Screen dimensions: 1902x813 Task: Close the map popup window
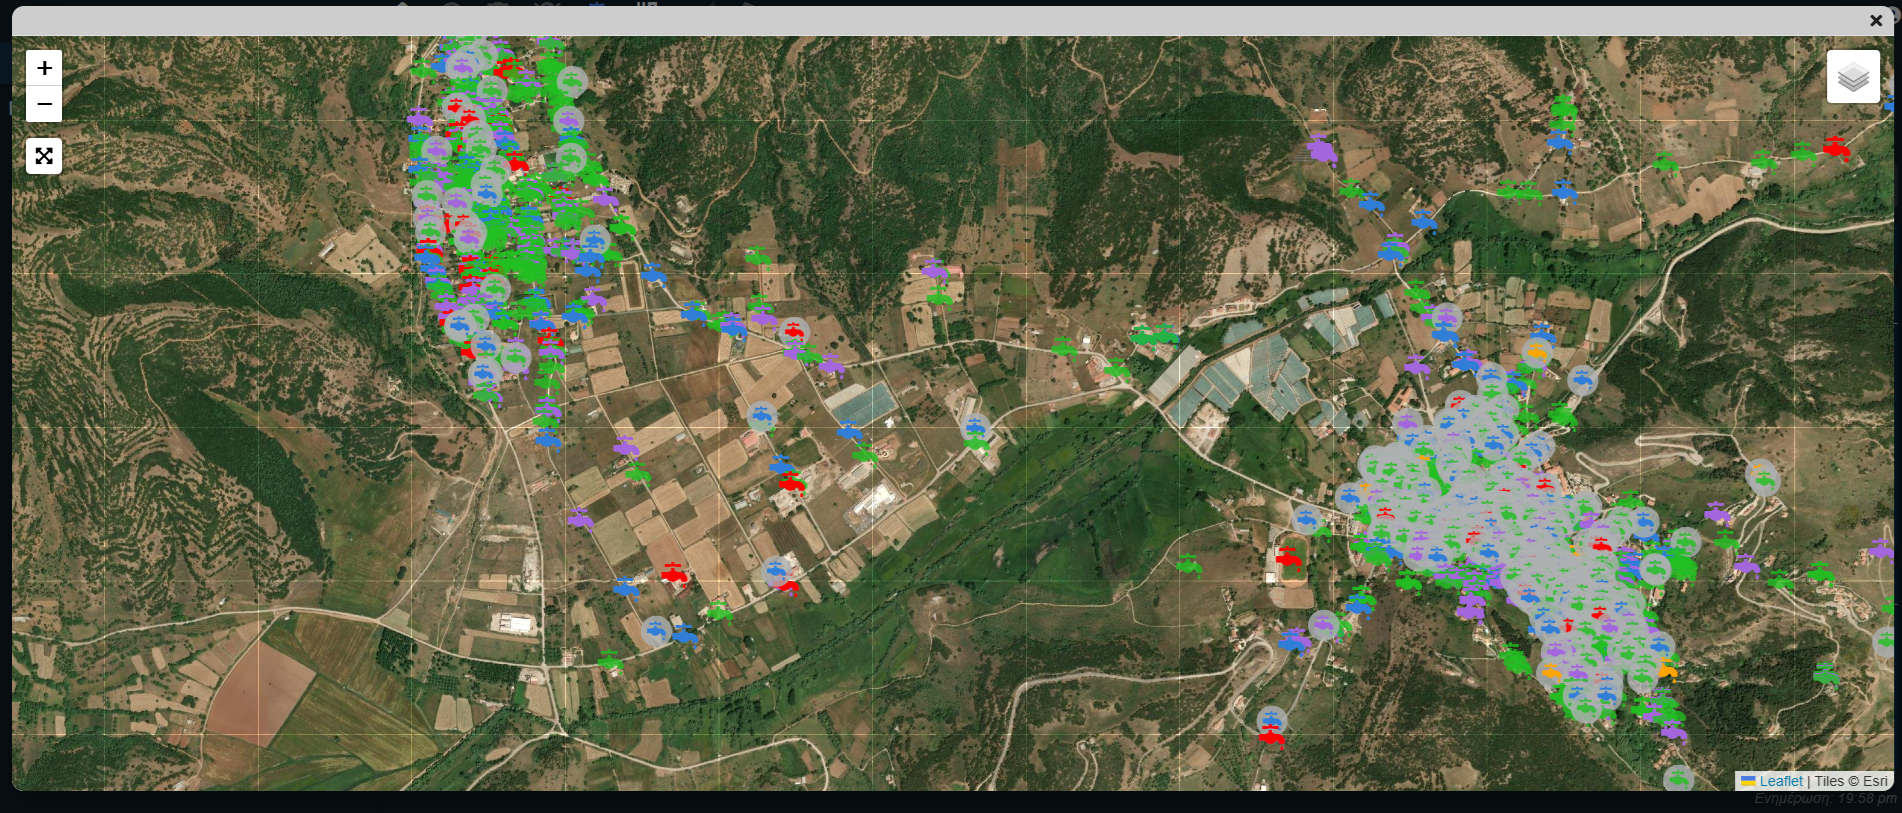coord(1876,21)
